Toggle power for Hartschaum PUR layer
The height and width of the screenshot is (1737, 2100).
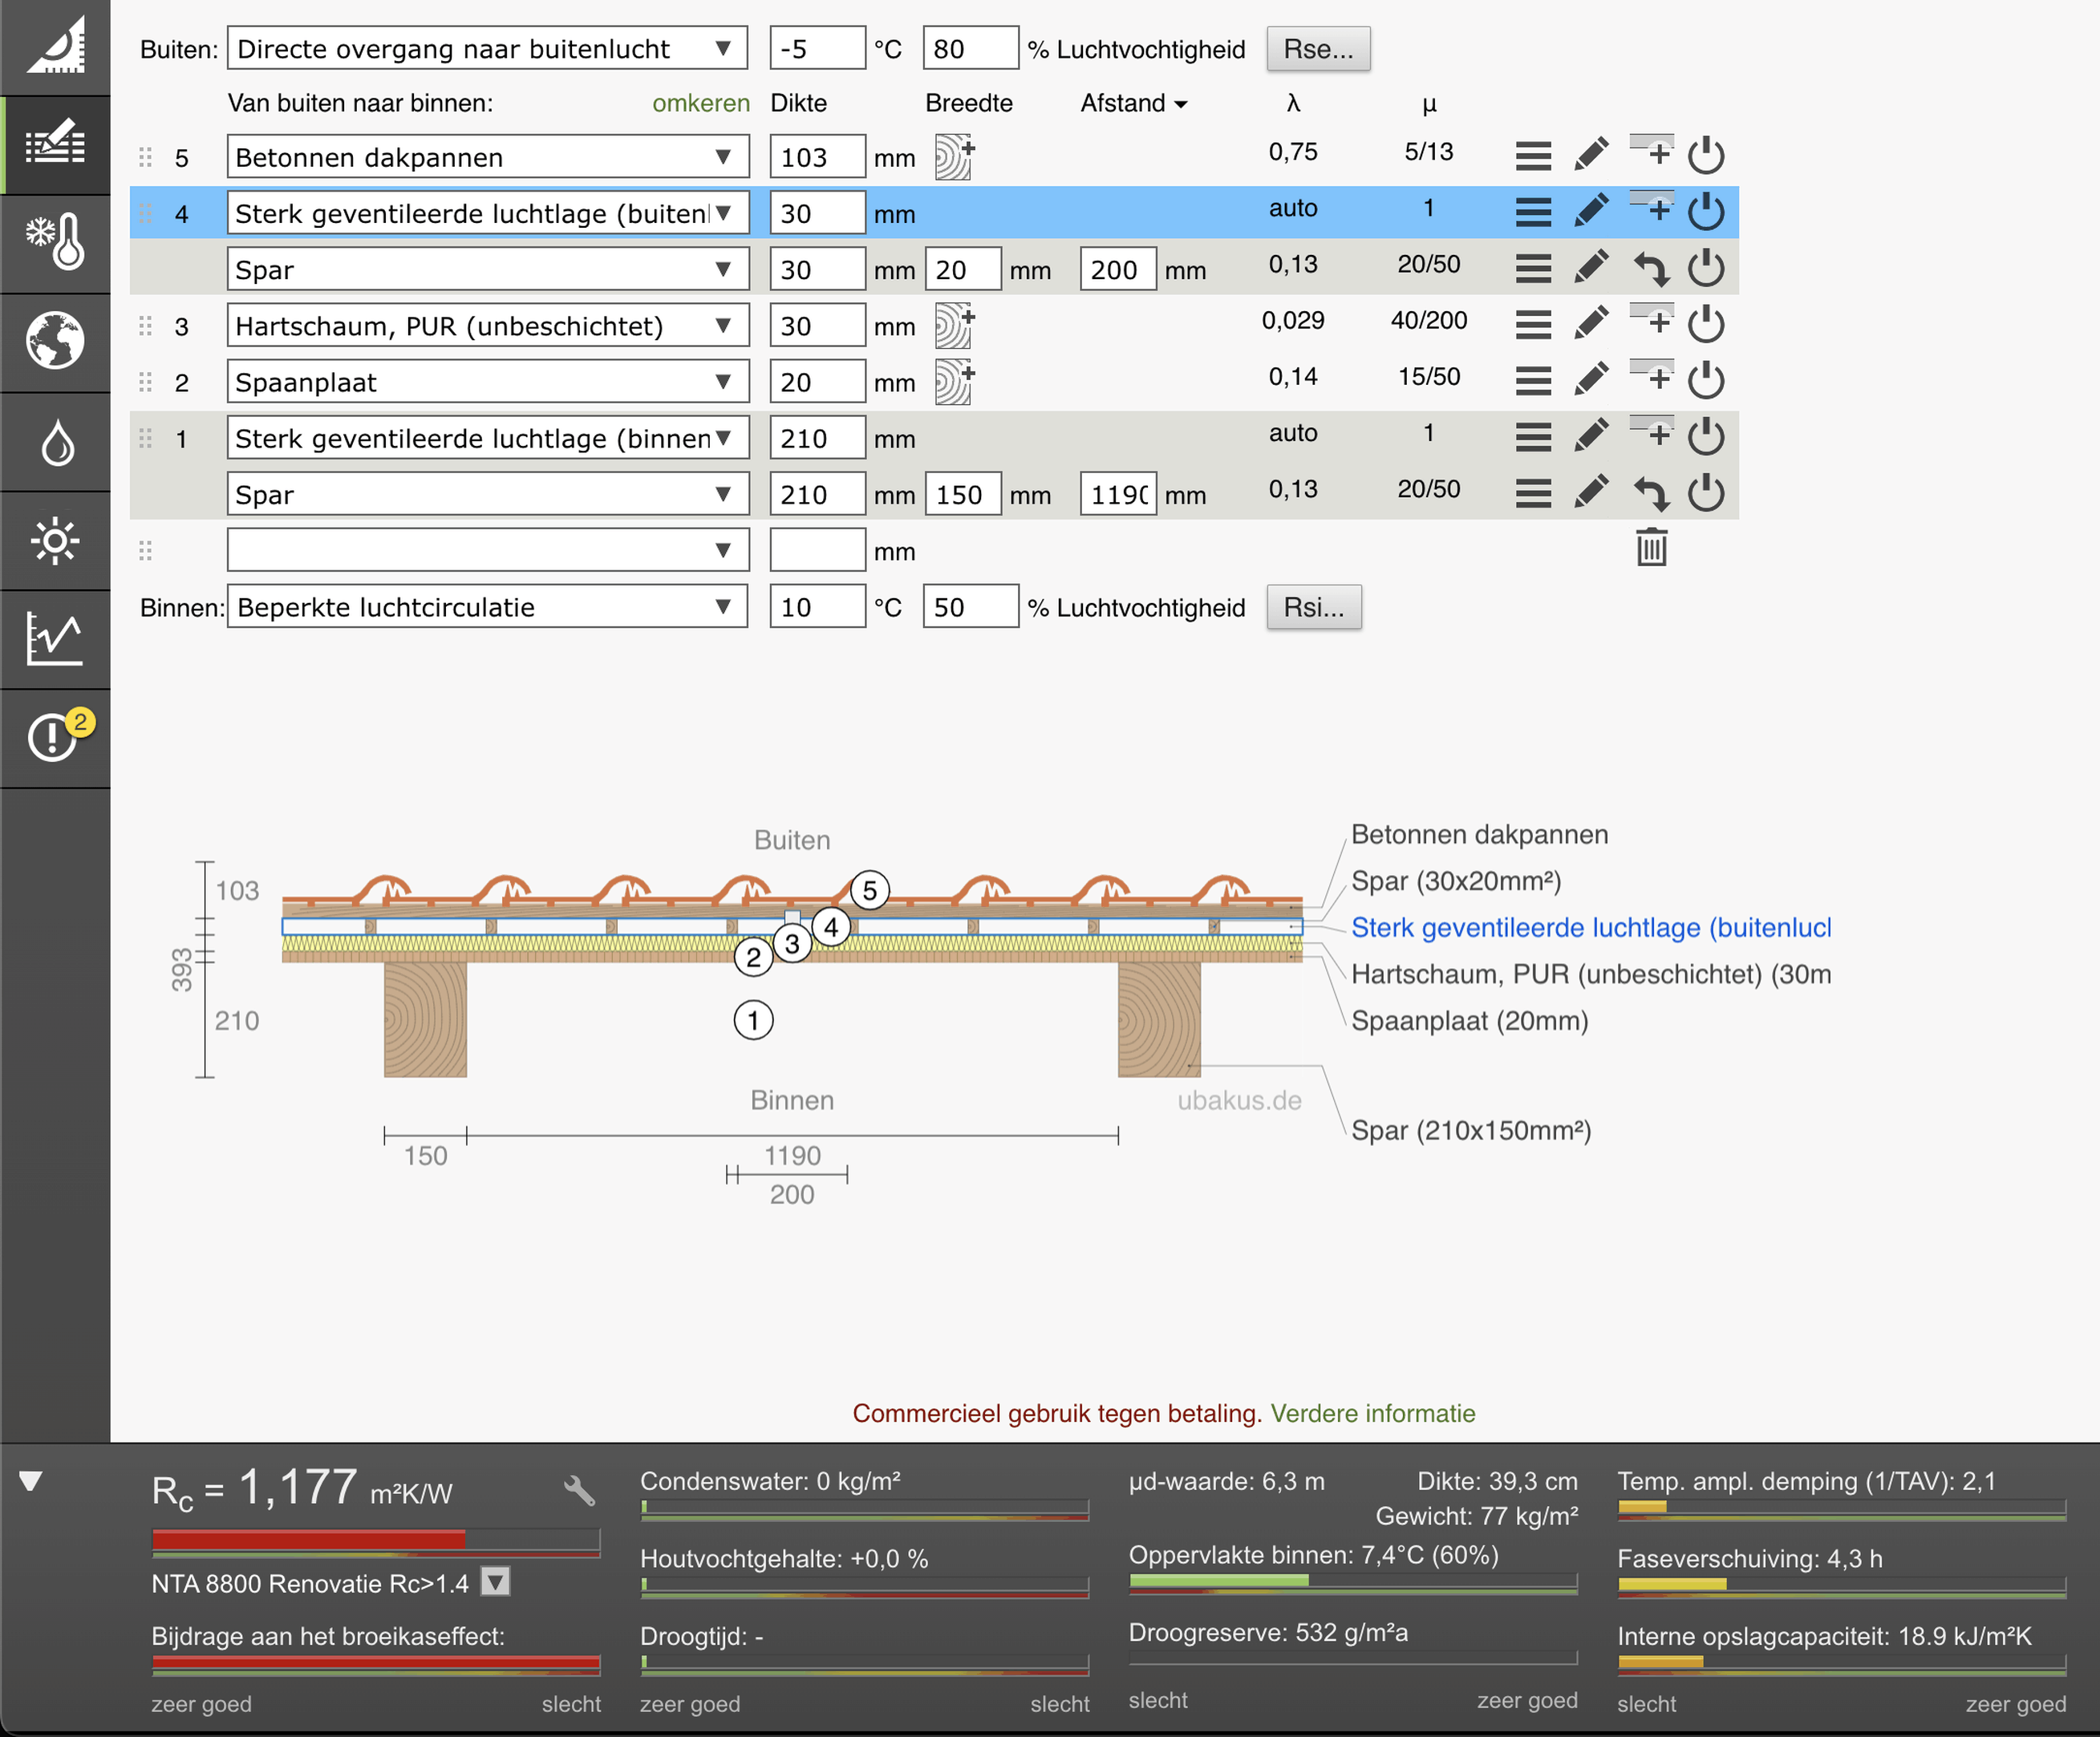[x=1706, y=323]
